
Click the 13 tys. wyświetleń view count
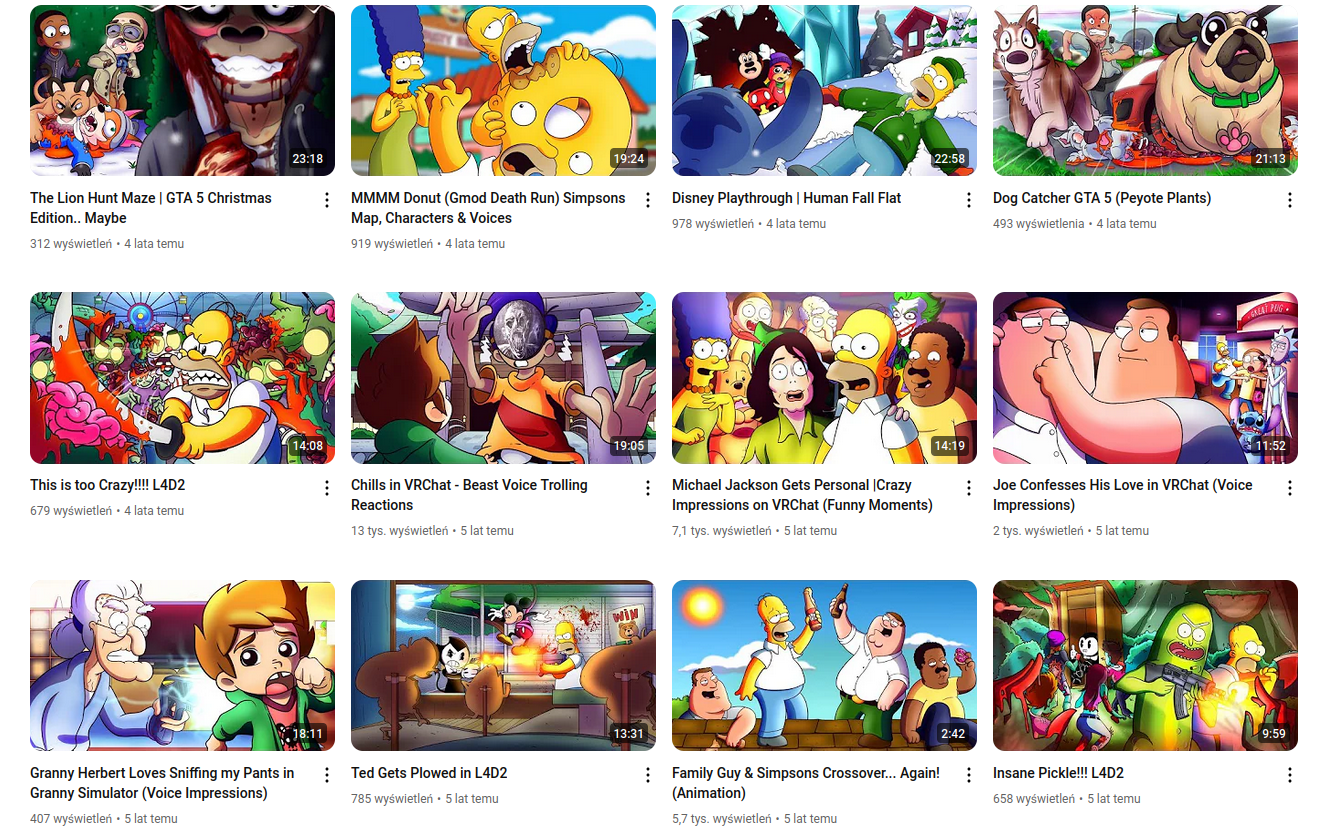pyautogui.click(x=399, y=531)
